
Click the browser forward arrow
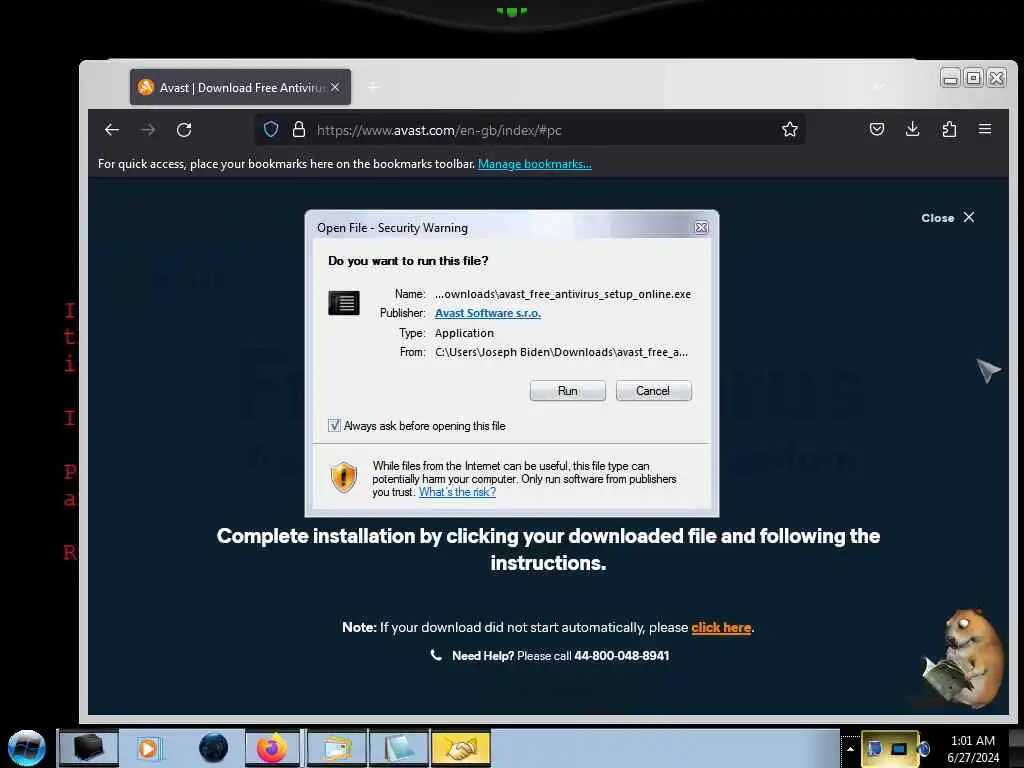(x=148, y=129)
